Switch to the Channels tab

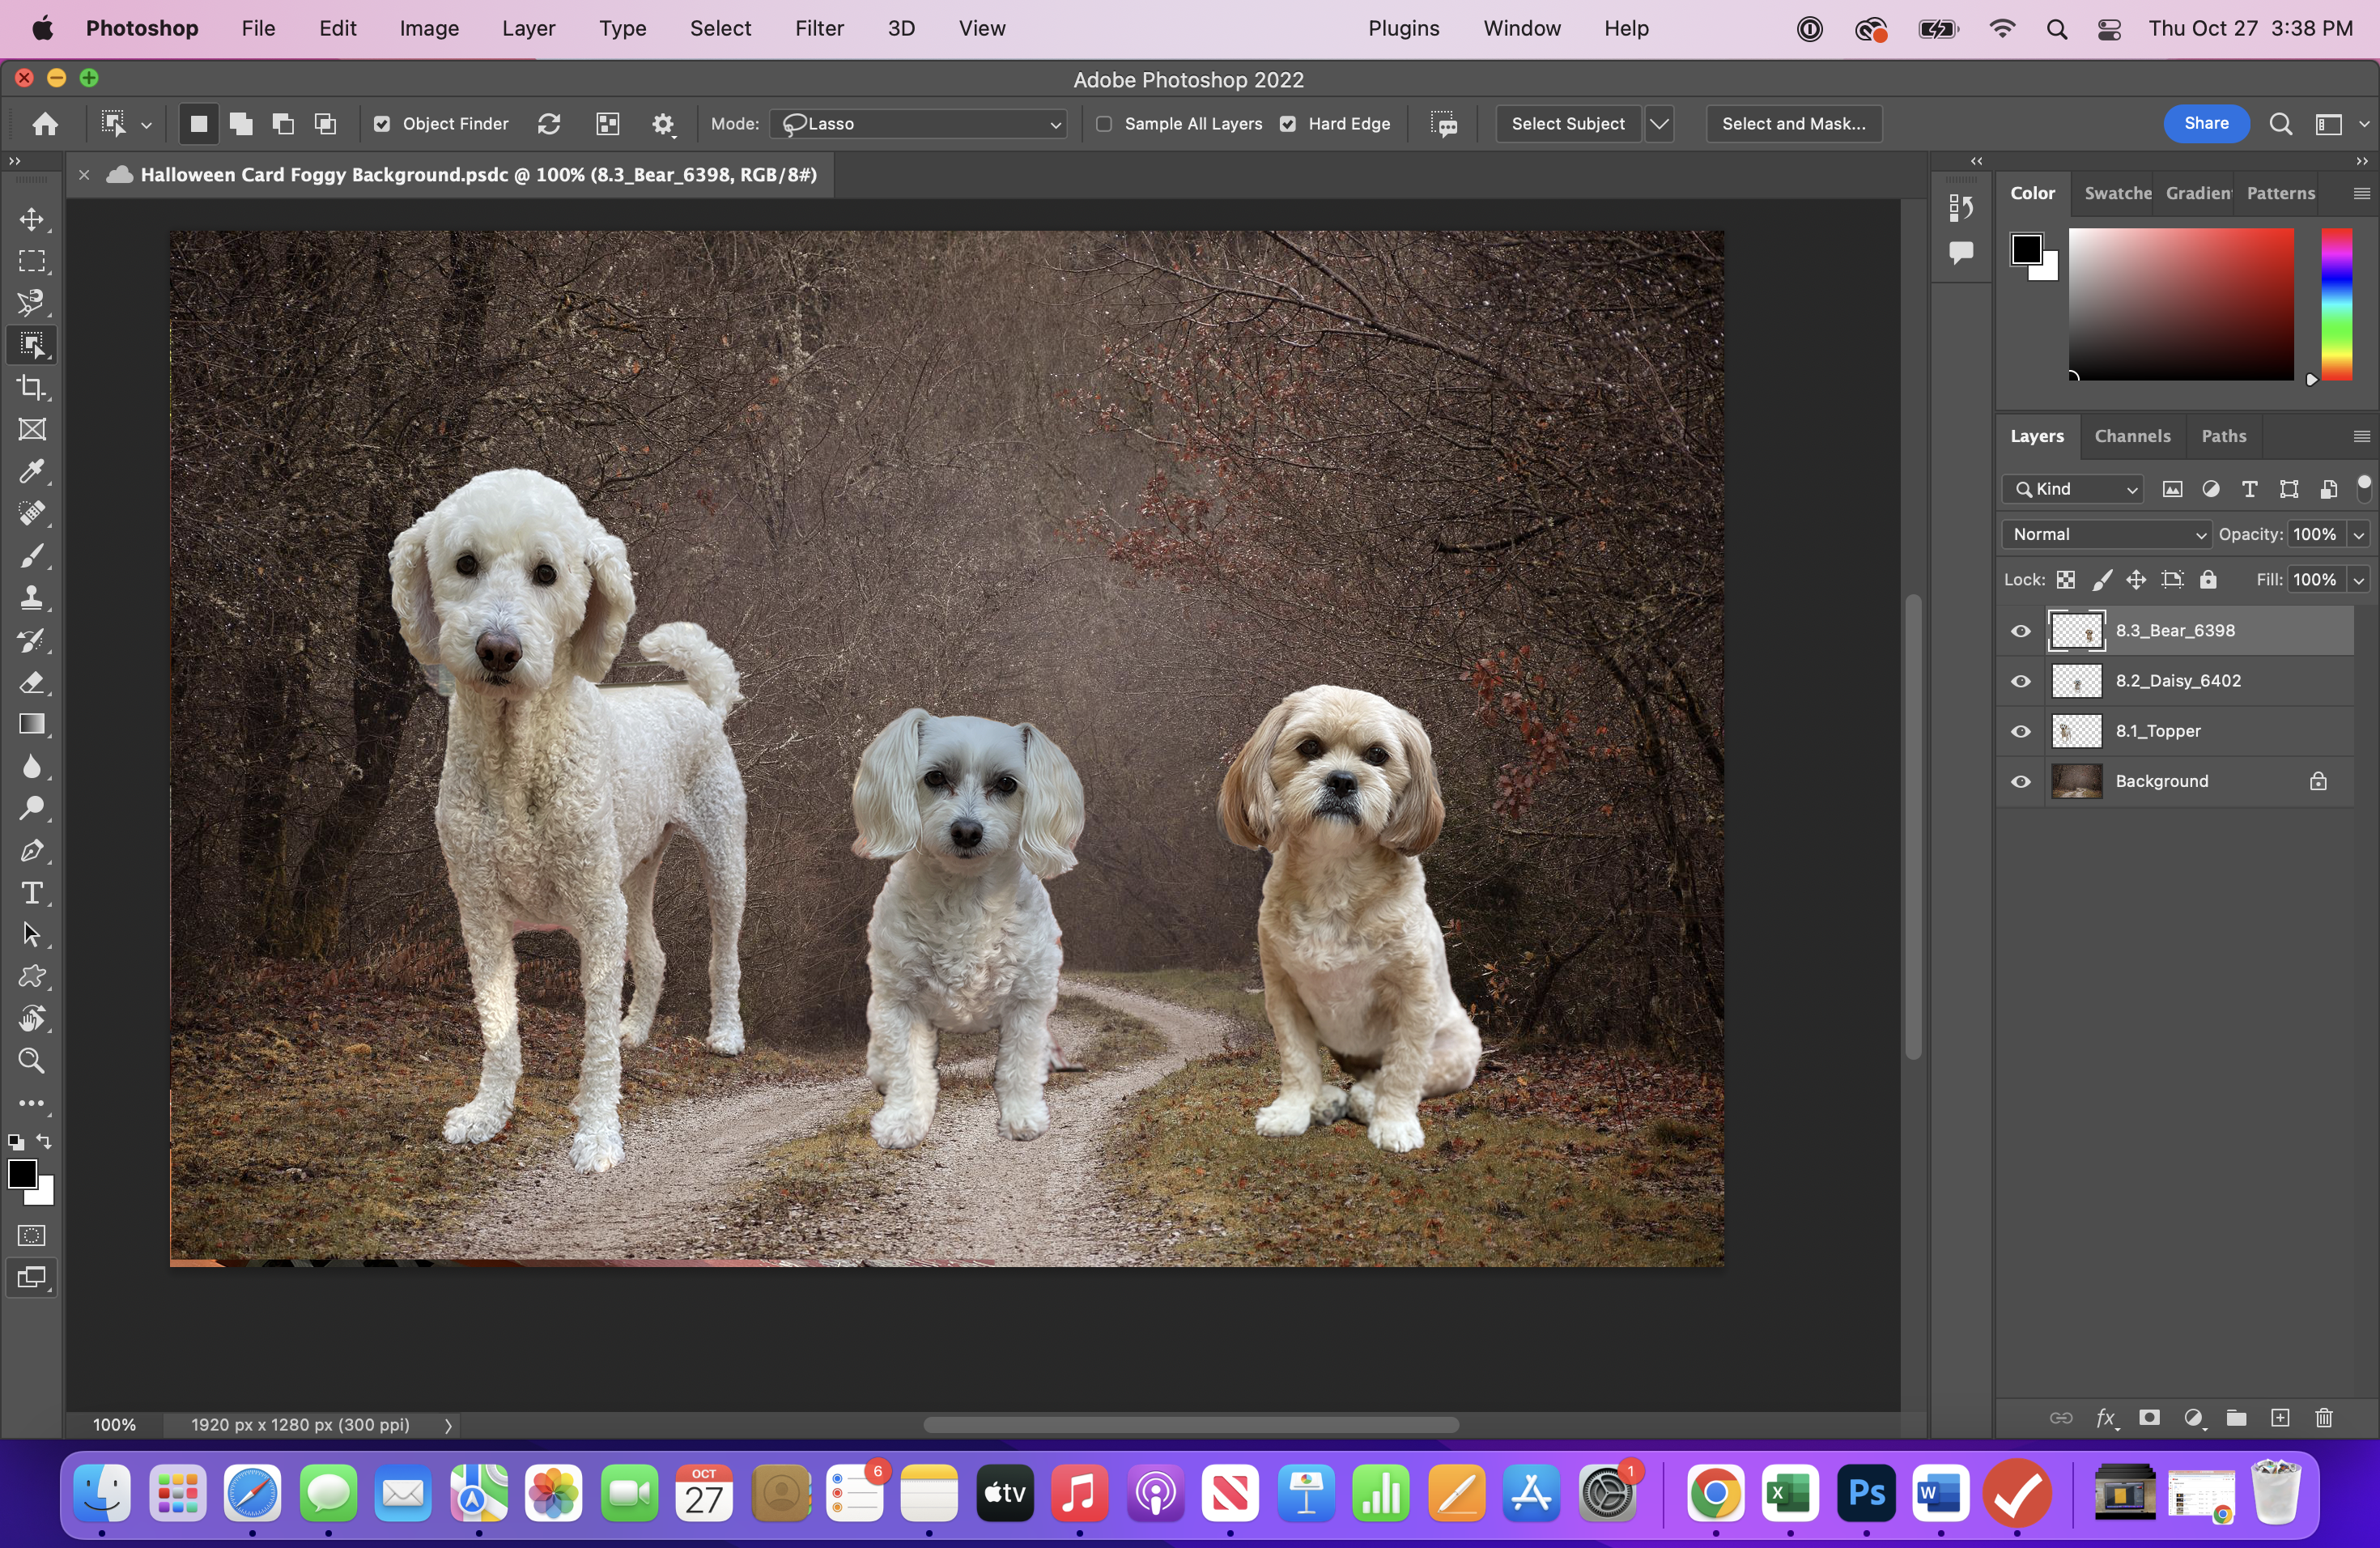[2132, 436]
